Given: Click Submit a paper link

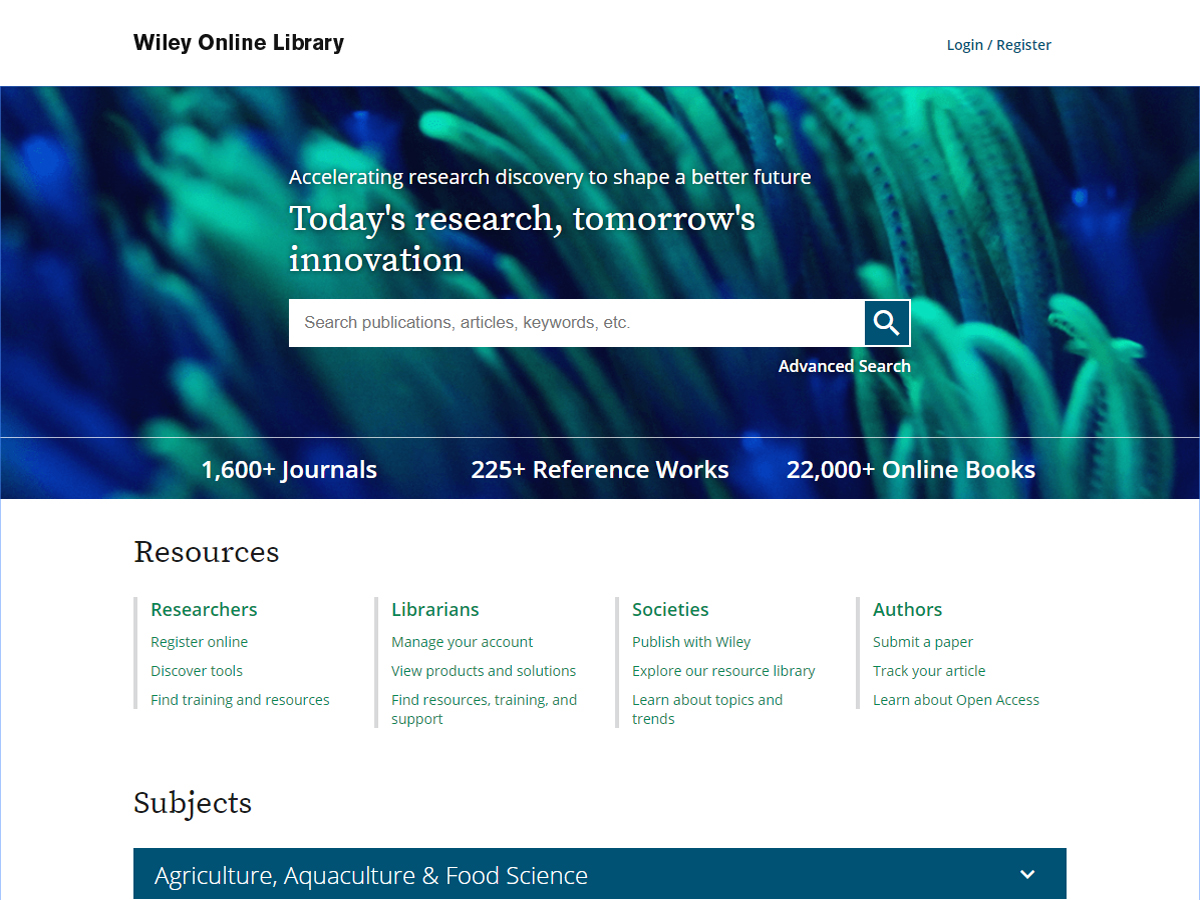Looking at the screenshot, I should coord(922,642).
